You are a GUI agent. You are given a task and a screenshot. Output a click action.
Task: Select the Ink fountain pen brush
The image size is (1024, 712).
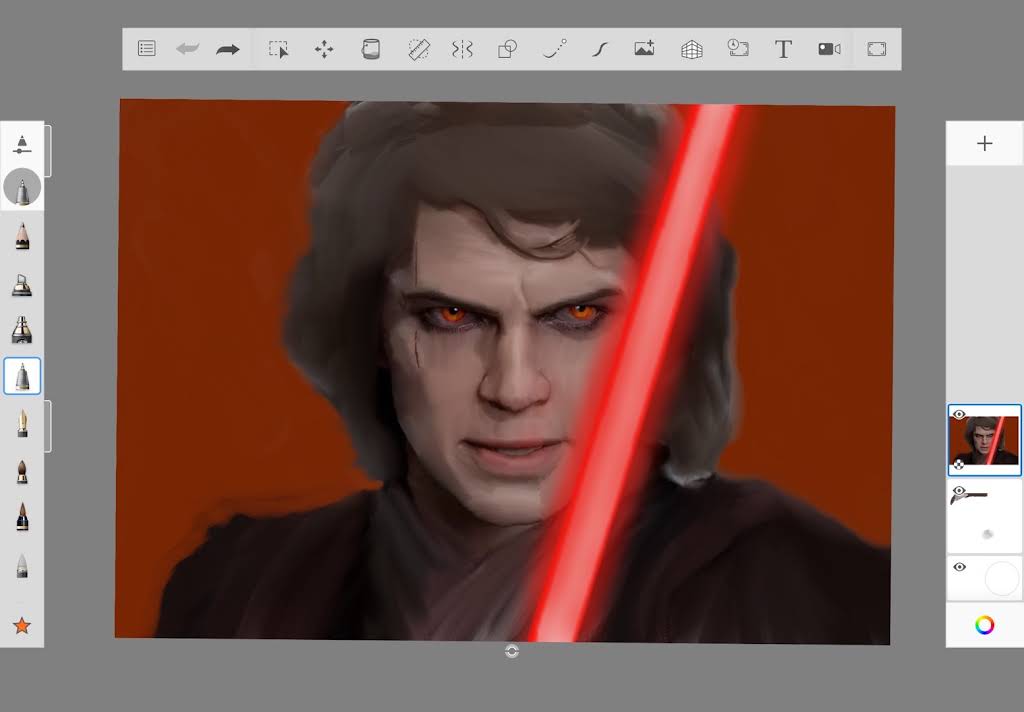point(22,423)
